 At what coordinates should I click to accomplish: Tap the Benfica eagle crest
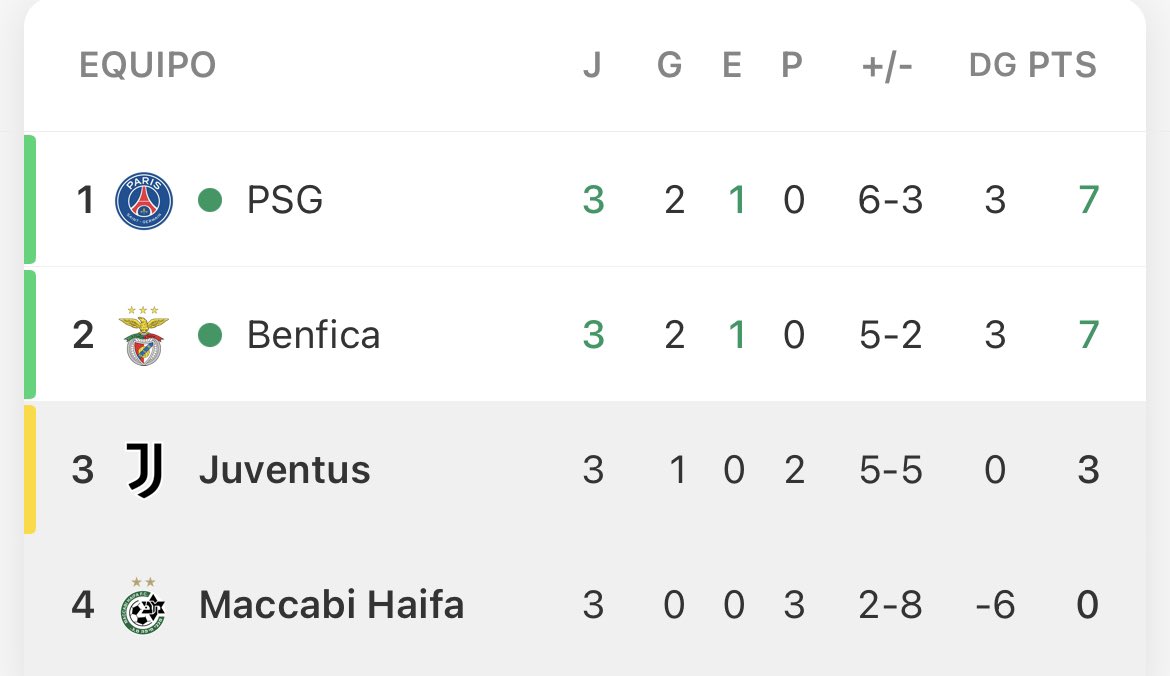143,335
